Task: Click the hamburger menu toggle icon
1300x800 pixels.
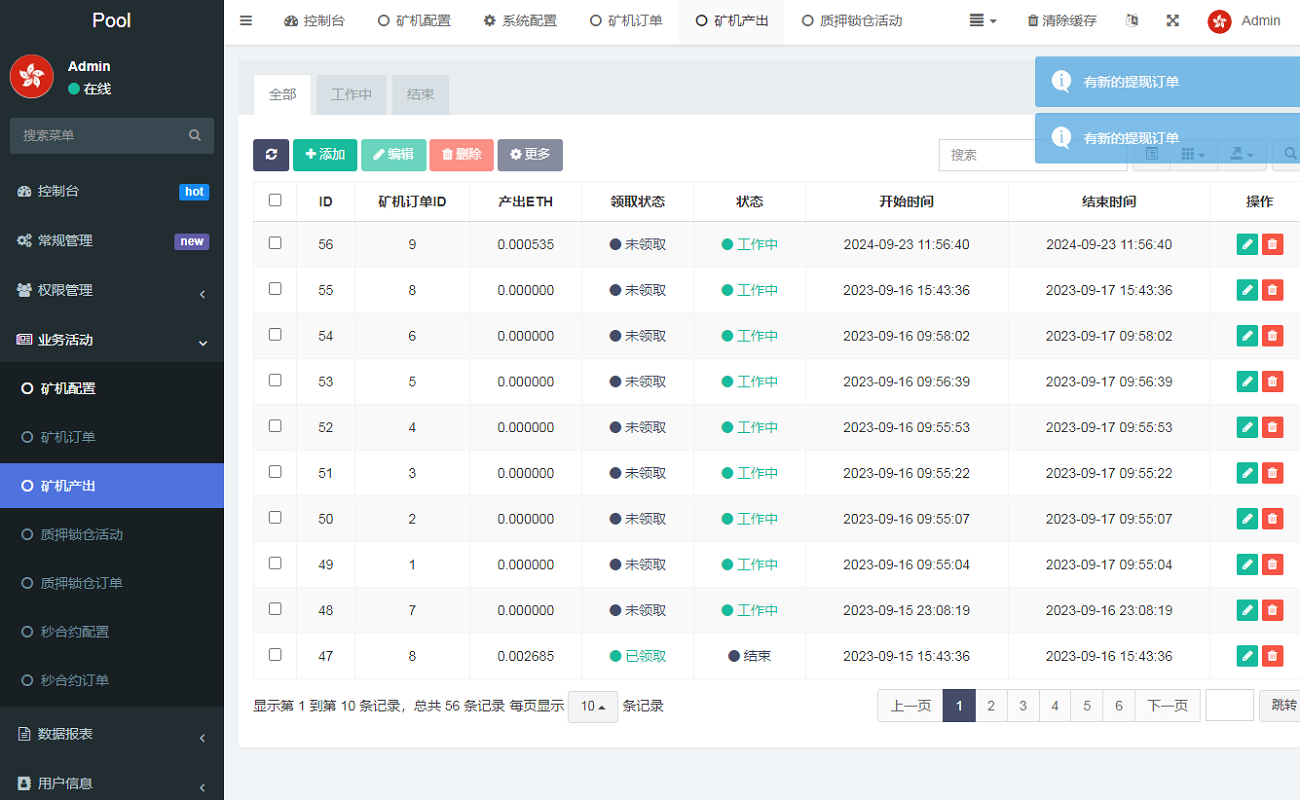Action: coord(246,21)
